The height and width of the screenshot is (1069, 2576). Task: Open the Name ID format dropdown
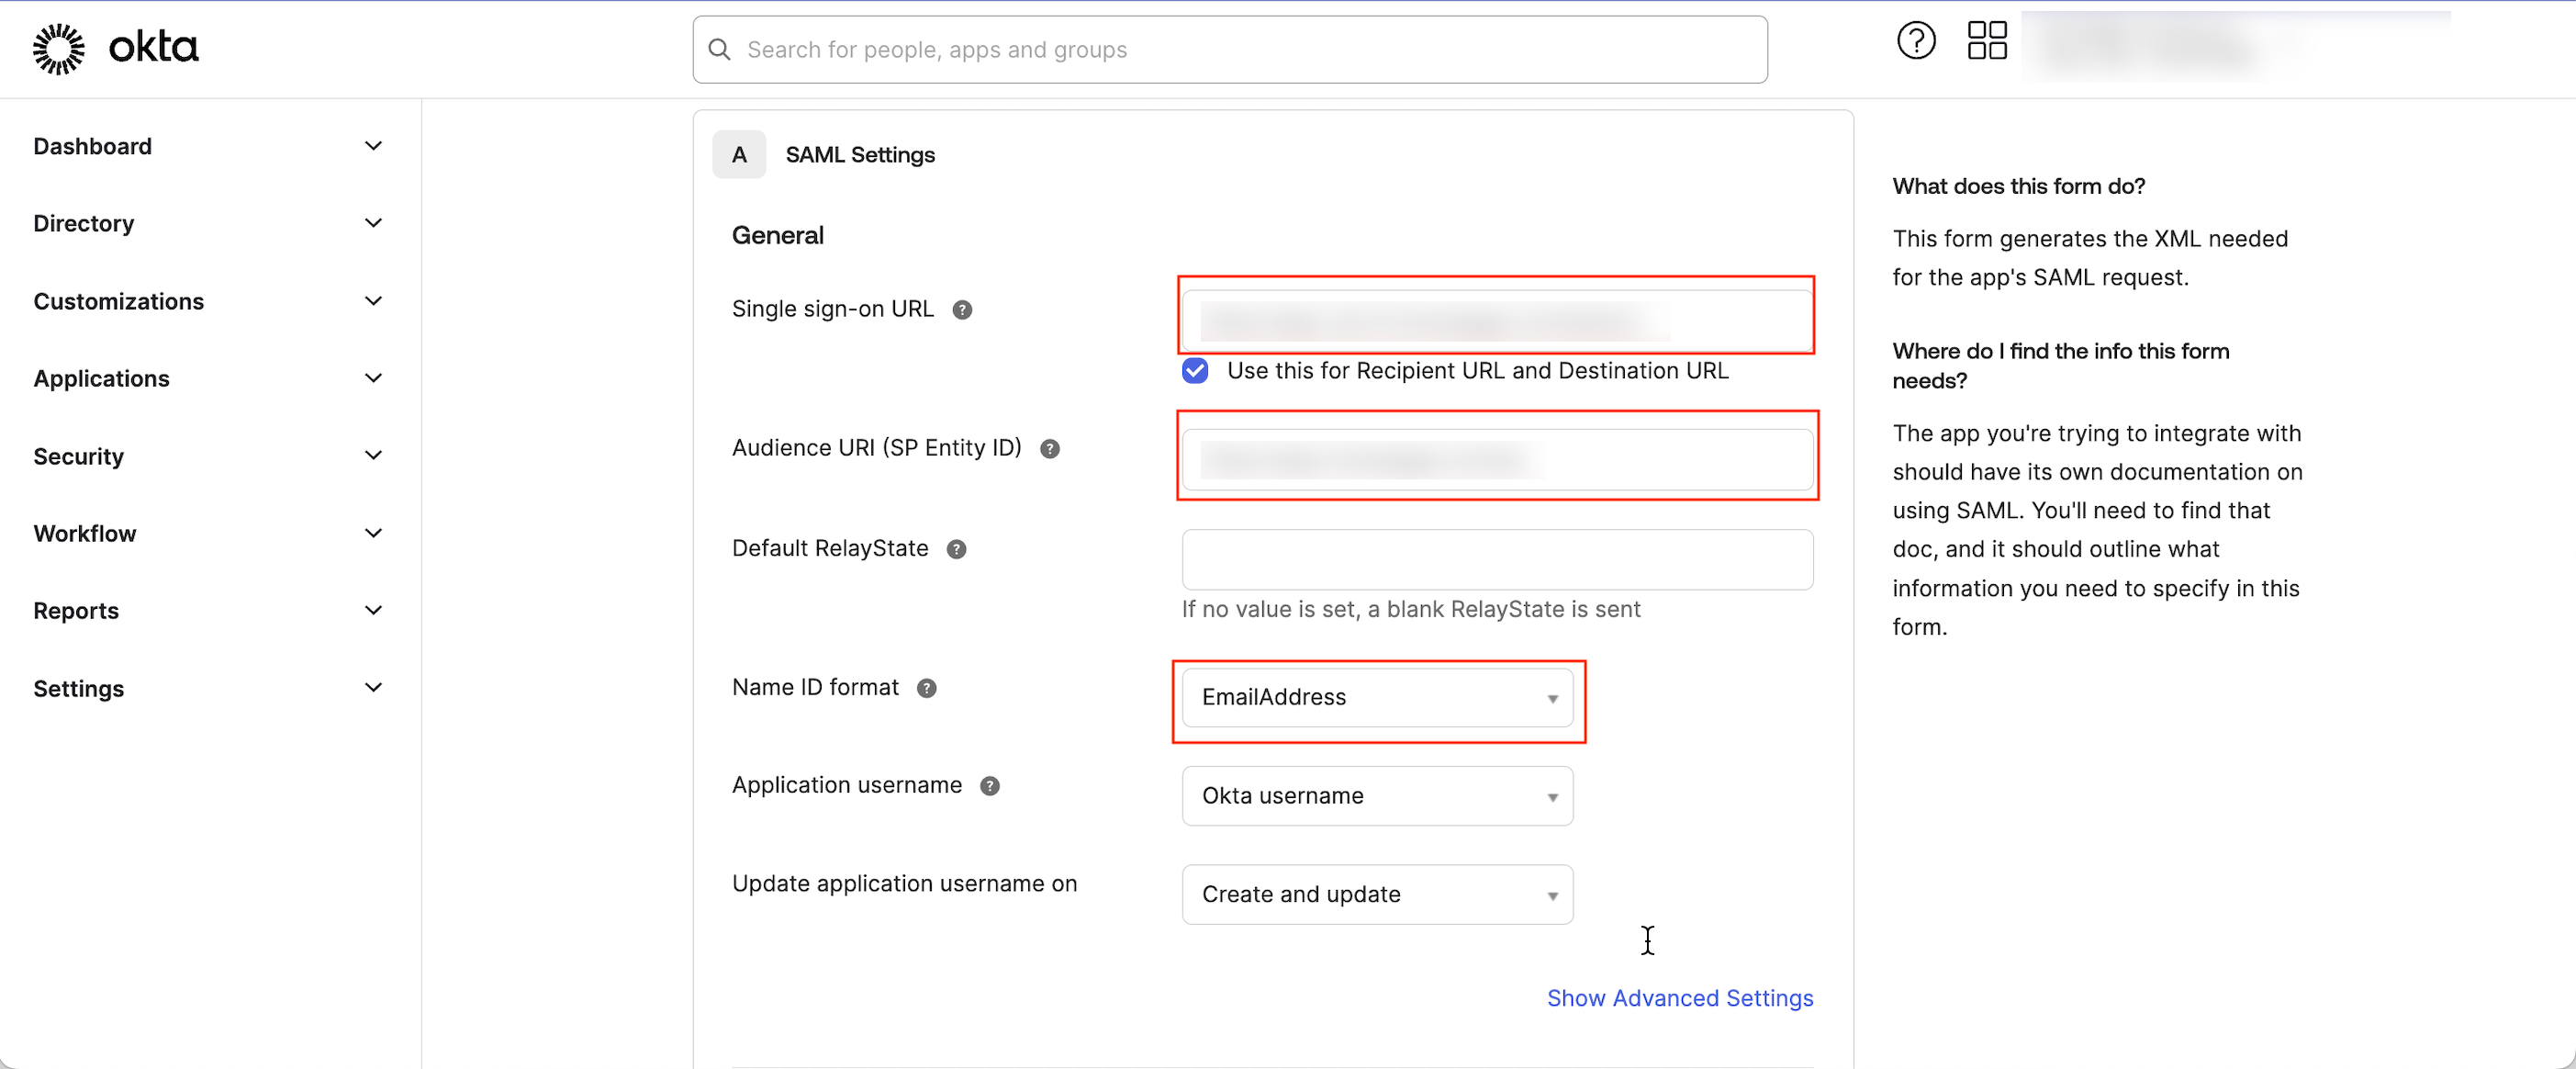click(1377, 697)
